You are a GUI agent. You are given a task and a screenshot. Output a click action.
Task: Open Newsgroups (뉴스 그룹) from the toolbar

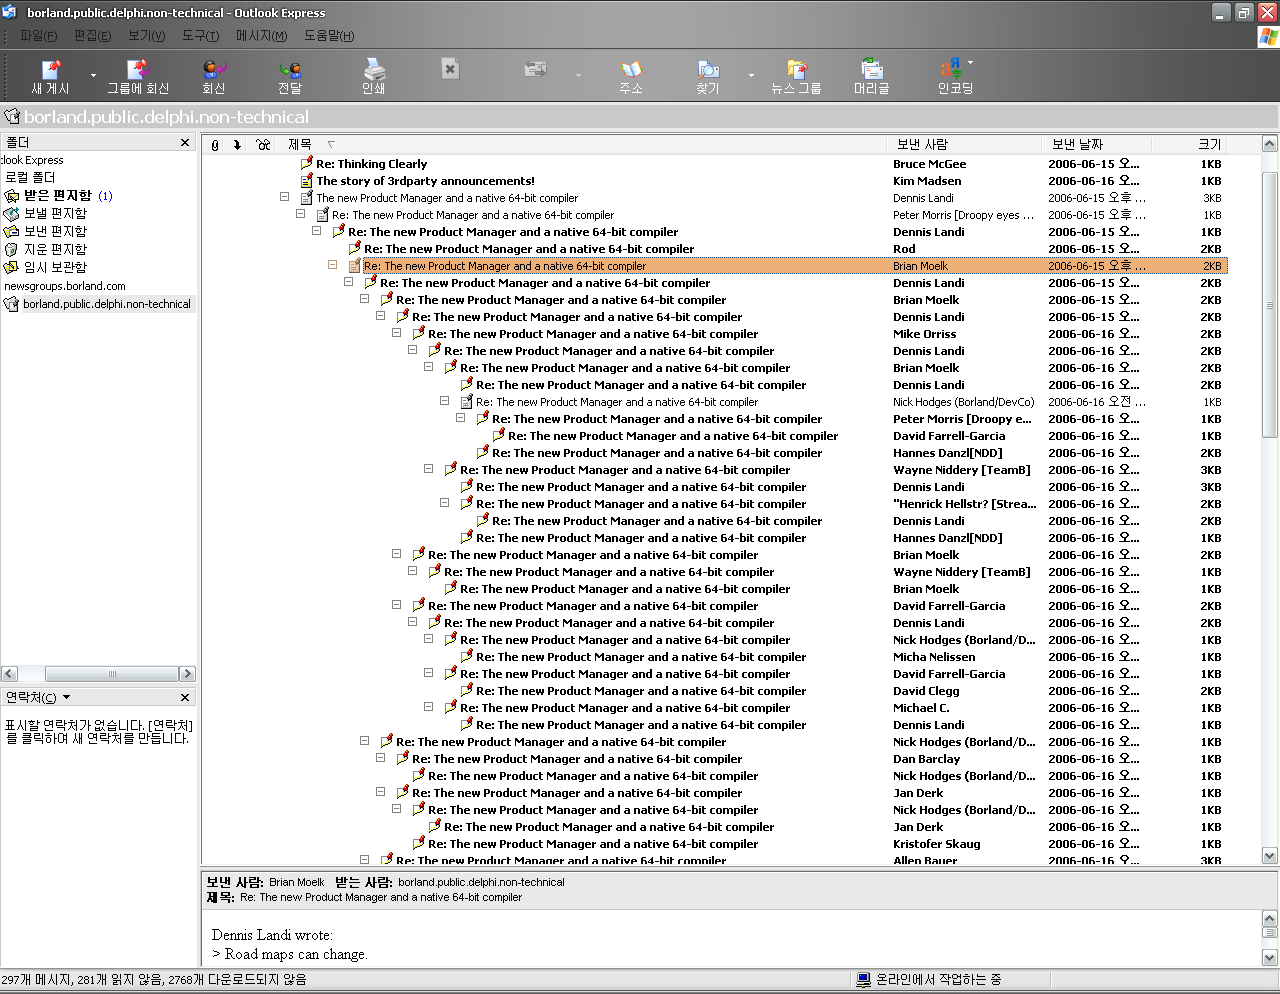(796, 76)
